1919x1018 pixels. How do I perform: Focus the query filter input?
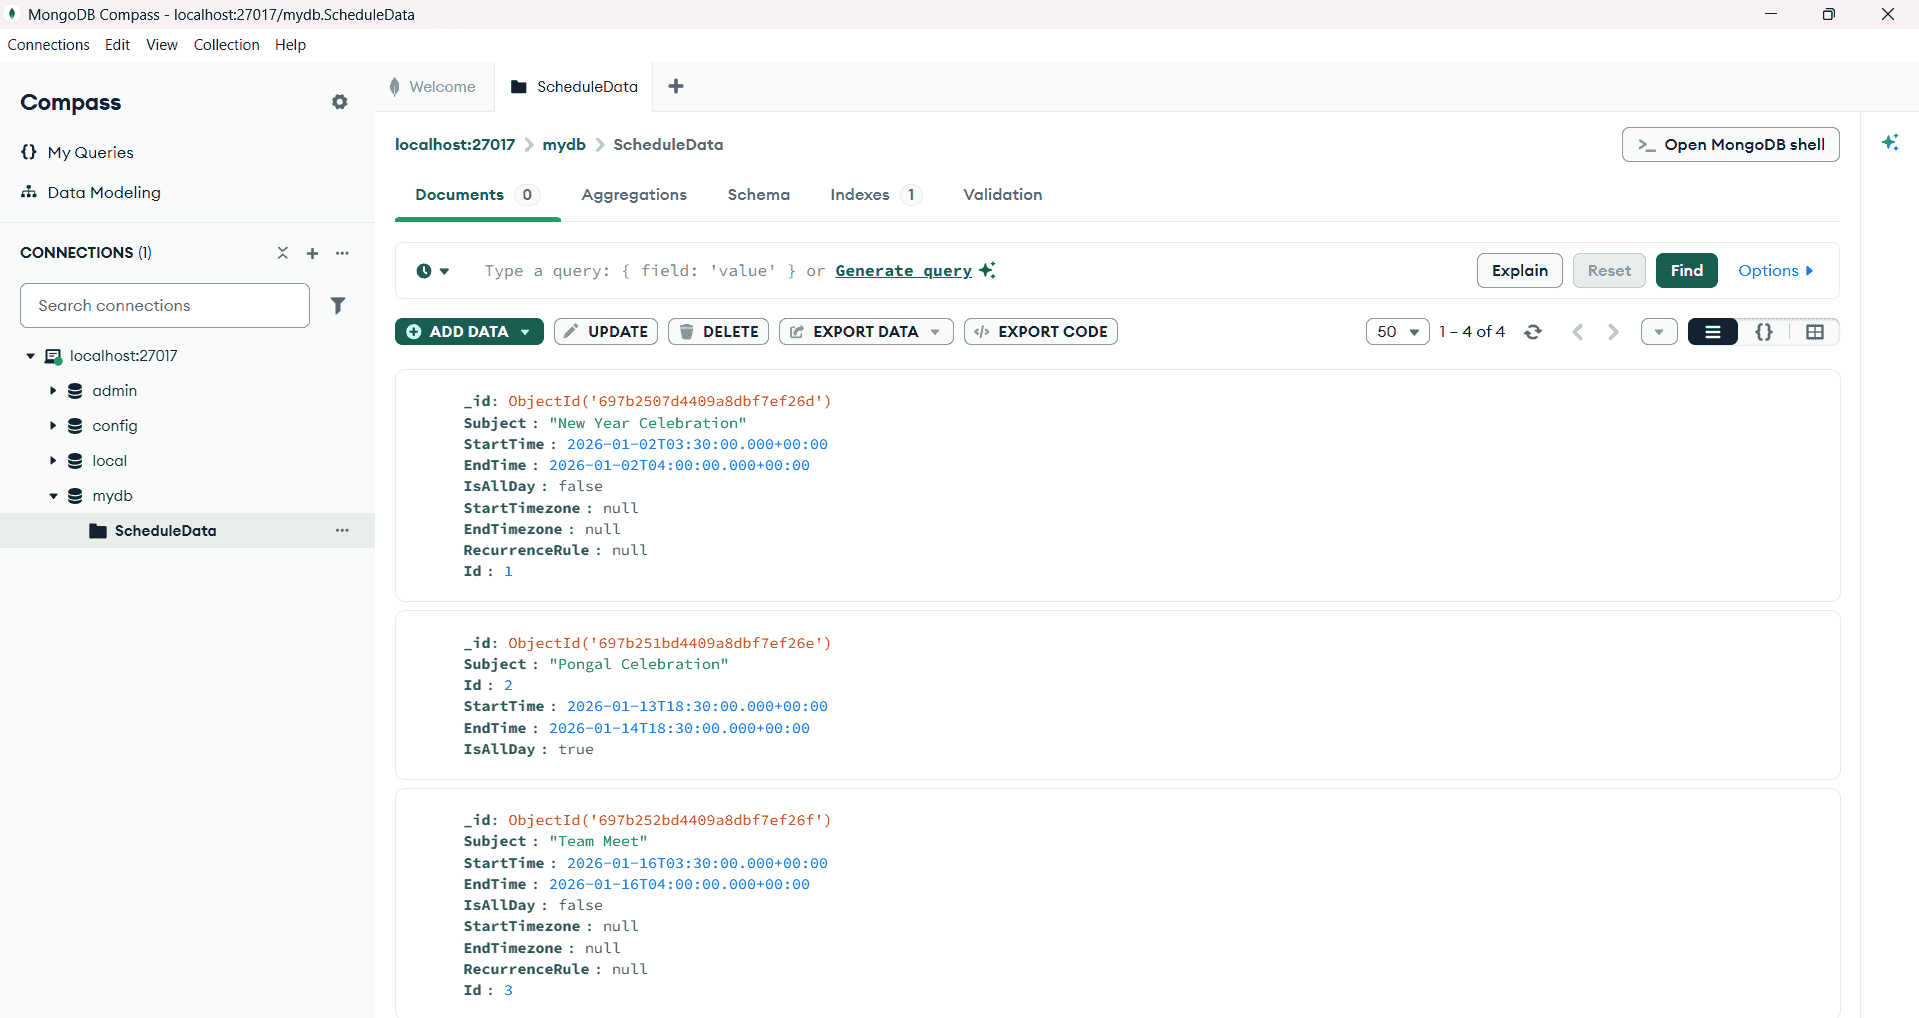click(x=970, y=271)
